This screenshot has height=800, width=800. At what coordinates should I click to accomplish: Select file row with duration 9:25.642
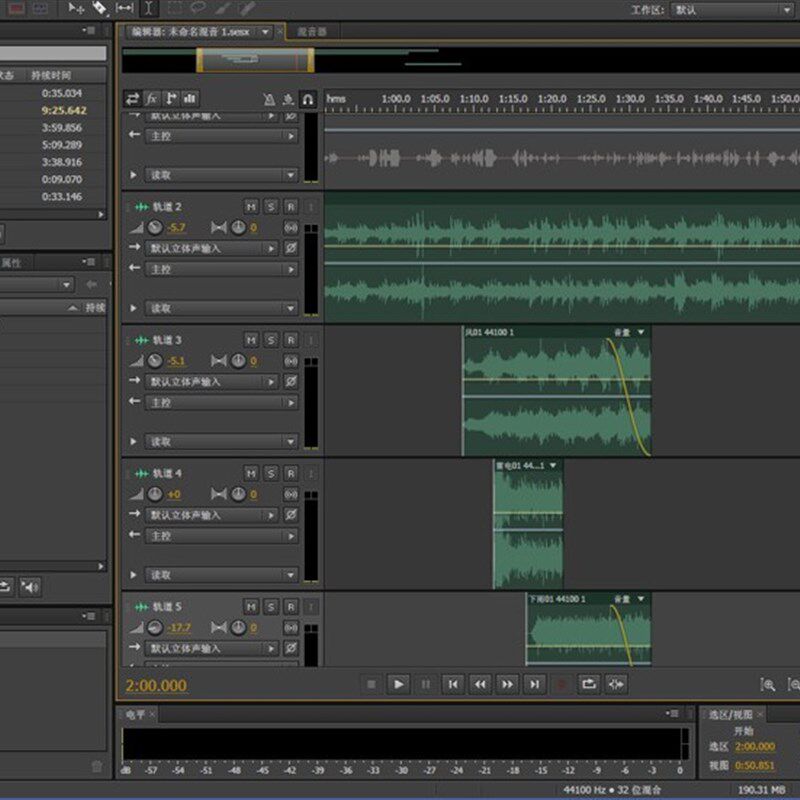(53, 110)
